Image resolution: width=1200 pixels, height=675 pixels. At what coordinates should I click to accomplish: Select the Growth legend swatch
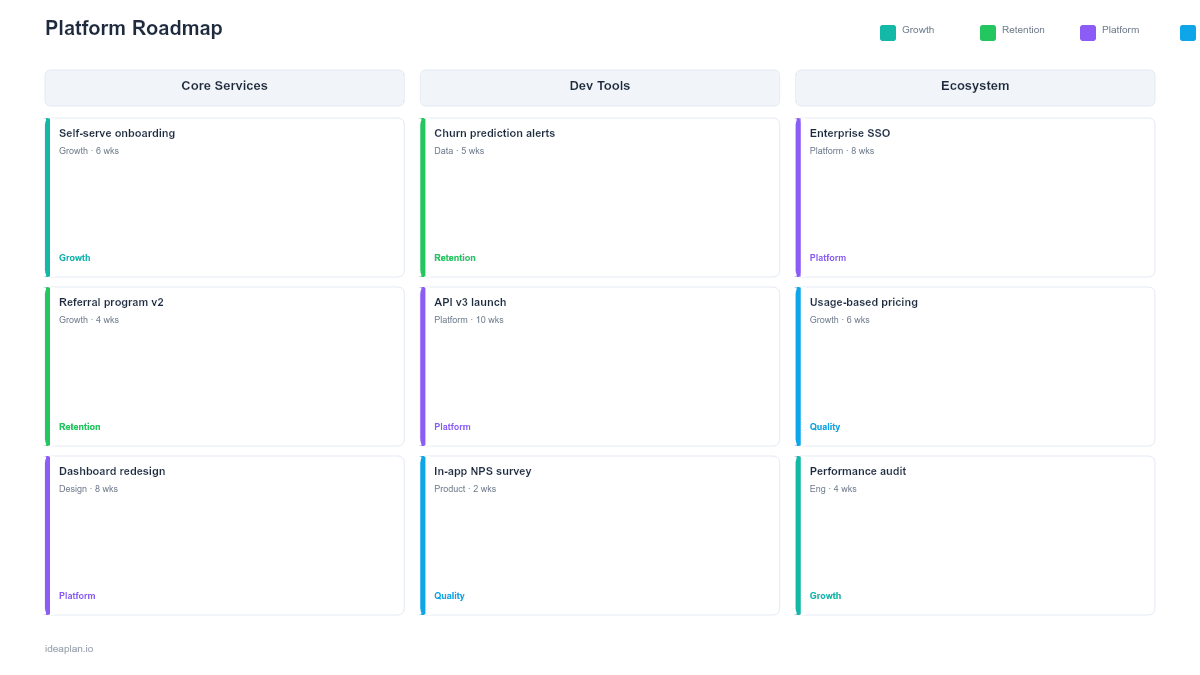(887, 32)
